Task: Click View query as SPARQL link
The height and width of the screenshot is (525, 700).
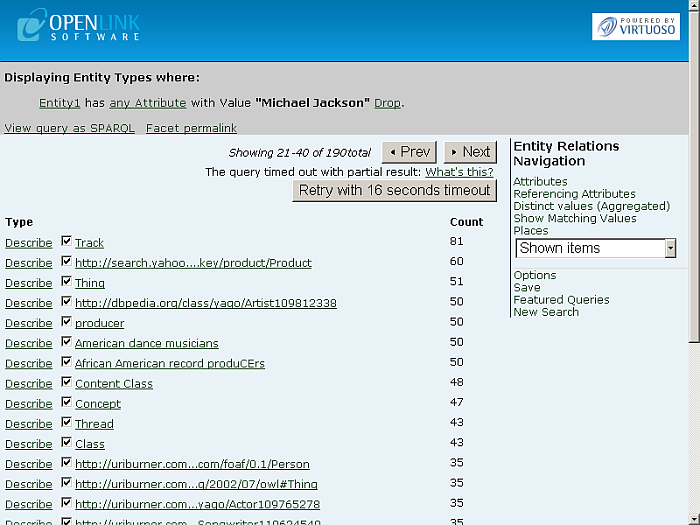Action: click(69, 129)
